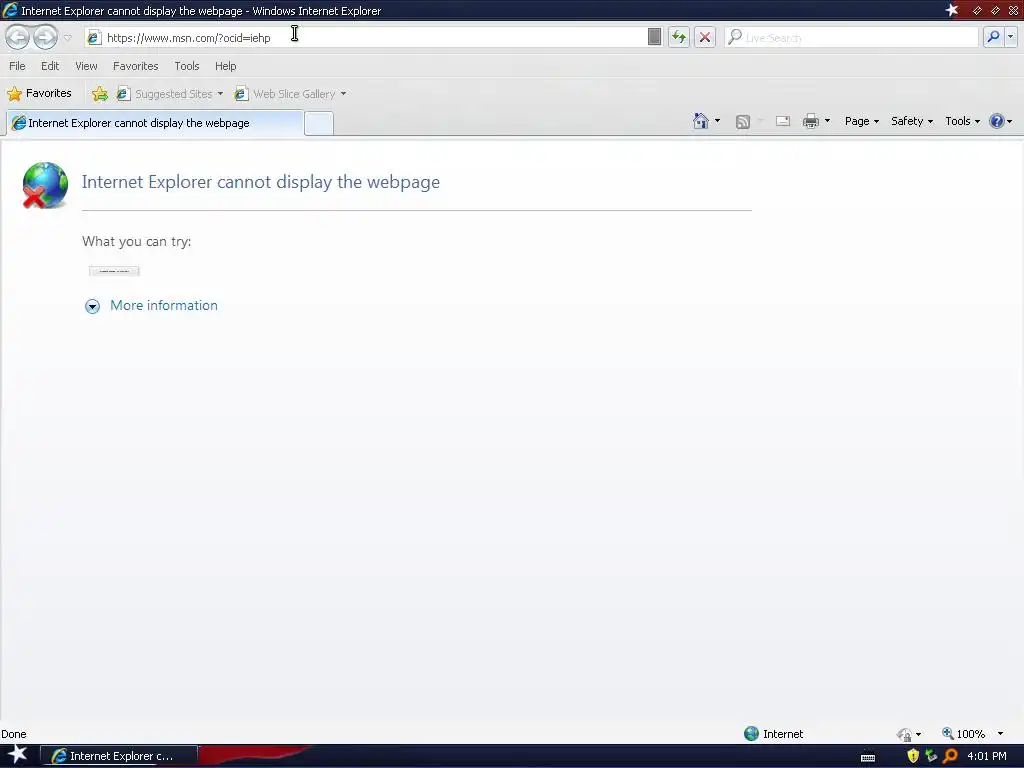Click the small button under 'What you can try'
The width and height of the screenshot is (1024, 768).
coord(114,271)
